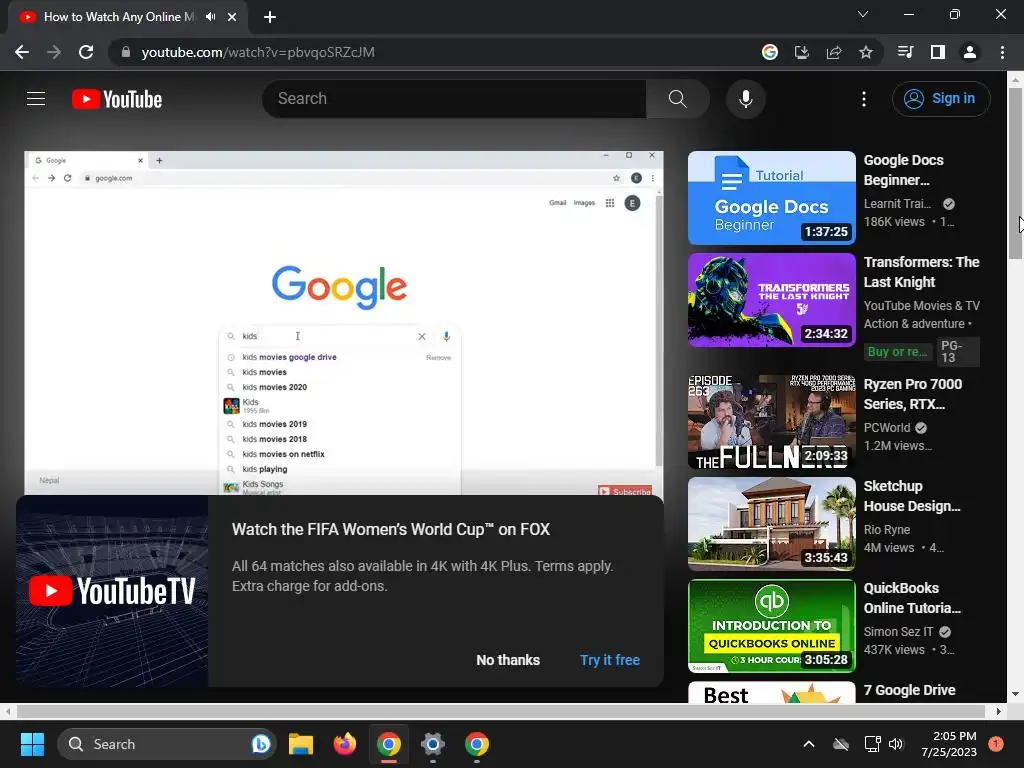Go back to previous page
The width and height of the screenshot is (1024, 768).
click(22, 52)
